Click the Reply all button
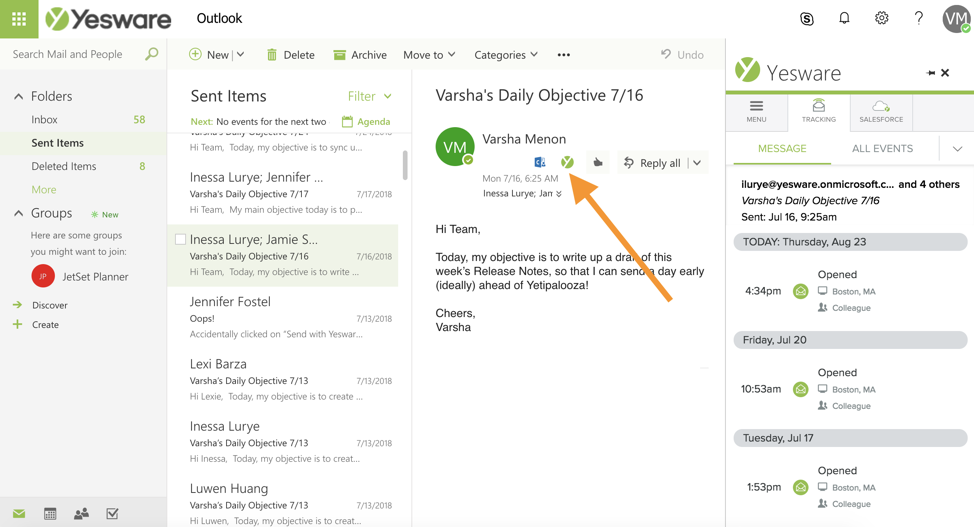This screenshot has width=974, height=527. pyautogui.click(x=652, y=162)
